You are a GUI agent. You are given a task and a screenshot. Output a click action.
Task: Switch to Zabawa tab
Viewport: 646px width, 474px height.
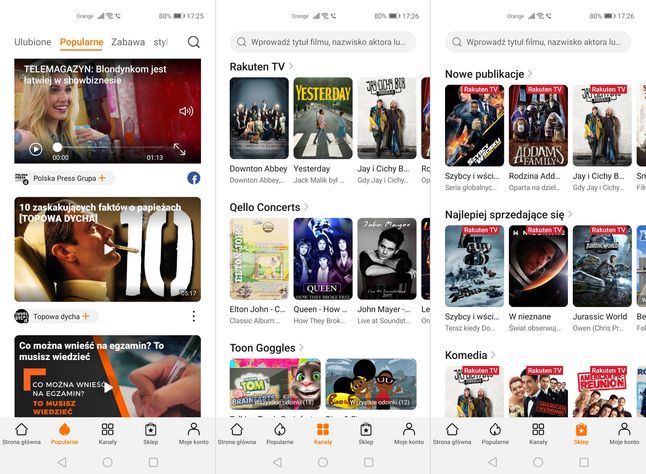[128, 42]
